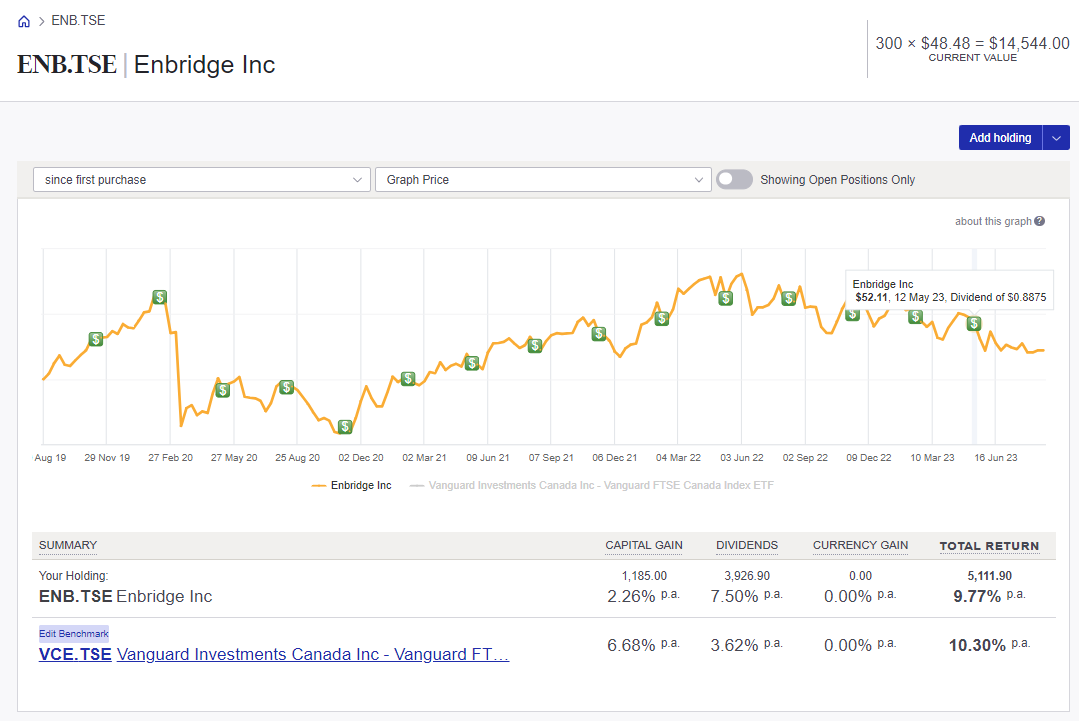
Task: Open the VCE.TSE benchmark link
Action: 74,654
